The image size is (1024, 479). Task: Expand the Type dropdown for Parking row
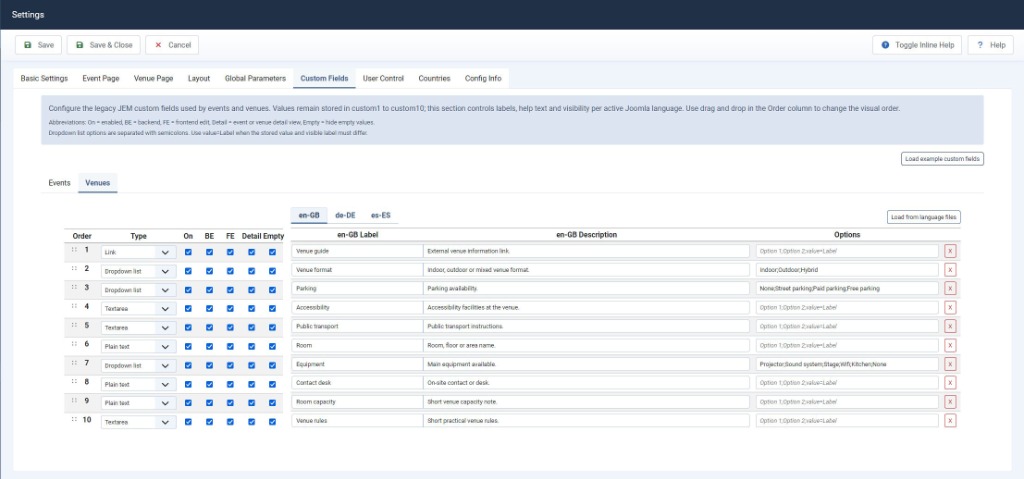click(x=138, y=289)
